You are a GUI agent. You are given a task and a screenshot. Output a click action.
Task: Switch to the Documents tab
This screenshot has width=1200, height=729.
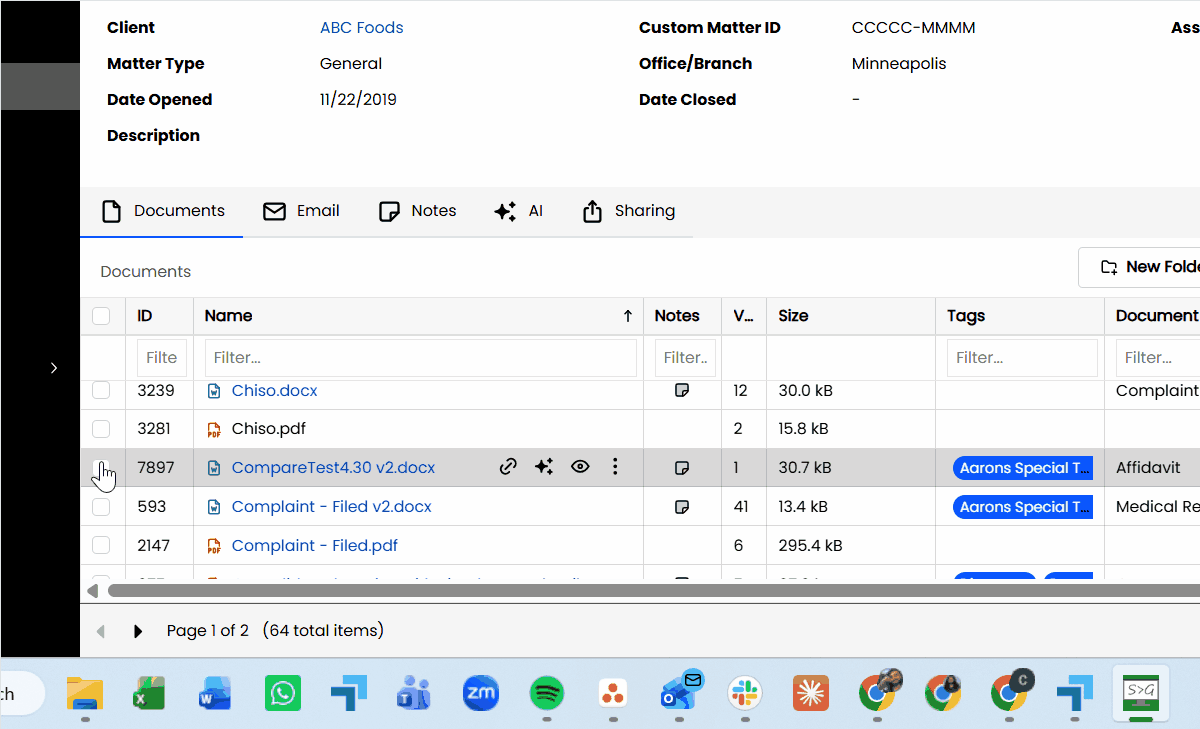pyautogui.click(x=163, y=211)
